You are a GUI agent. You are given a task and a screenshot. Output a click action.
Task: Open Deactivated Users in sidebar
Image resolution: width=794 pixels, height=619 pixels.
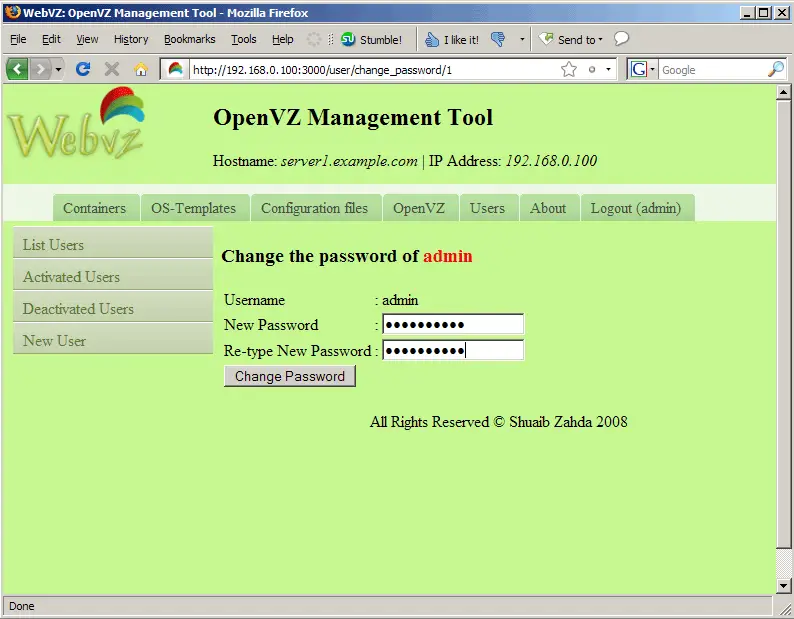(113, 308)
